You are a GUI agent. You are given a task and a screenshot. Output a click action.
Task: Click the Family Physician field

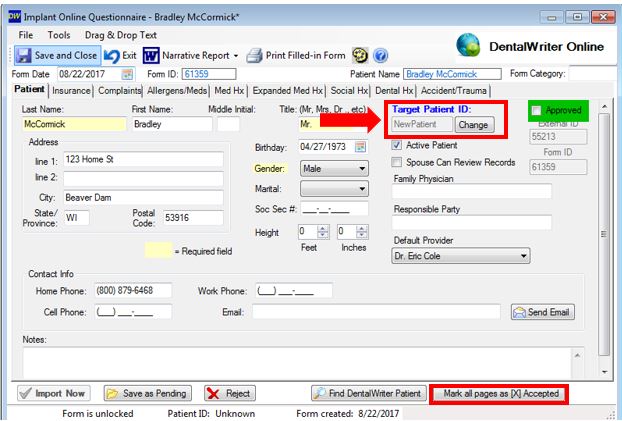tap(472, 191)
